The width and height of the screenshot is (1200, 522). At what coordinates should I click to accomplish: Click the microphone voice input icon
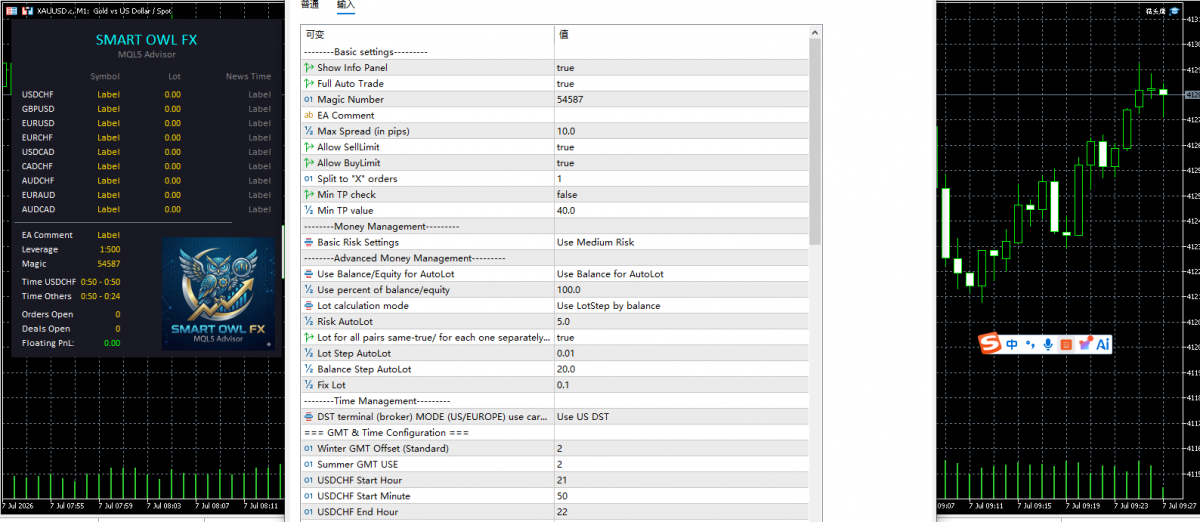click(x=1048, y=344)
